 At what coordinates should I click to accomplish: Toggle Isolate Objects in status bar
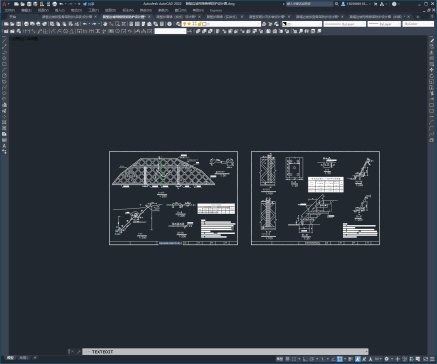point(405,359)
